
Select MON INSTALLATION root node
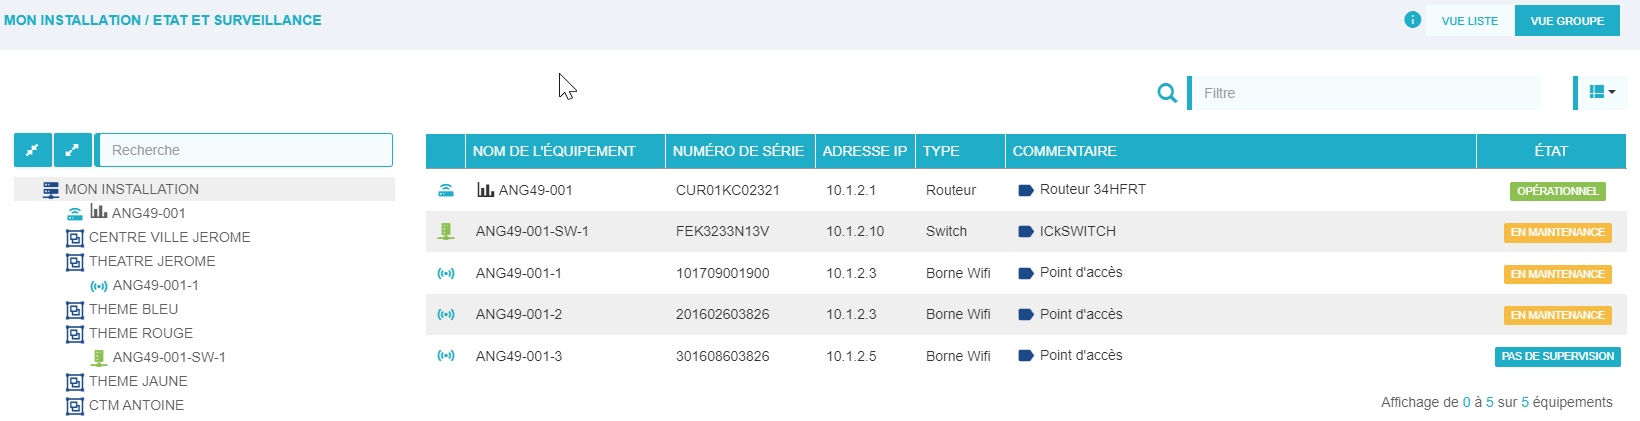point(131,189)
